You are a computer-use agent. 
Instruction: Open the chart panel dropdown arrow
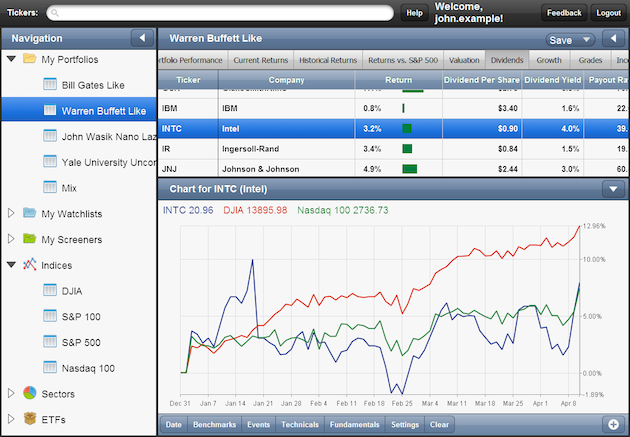point(613,189)
